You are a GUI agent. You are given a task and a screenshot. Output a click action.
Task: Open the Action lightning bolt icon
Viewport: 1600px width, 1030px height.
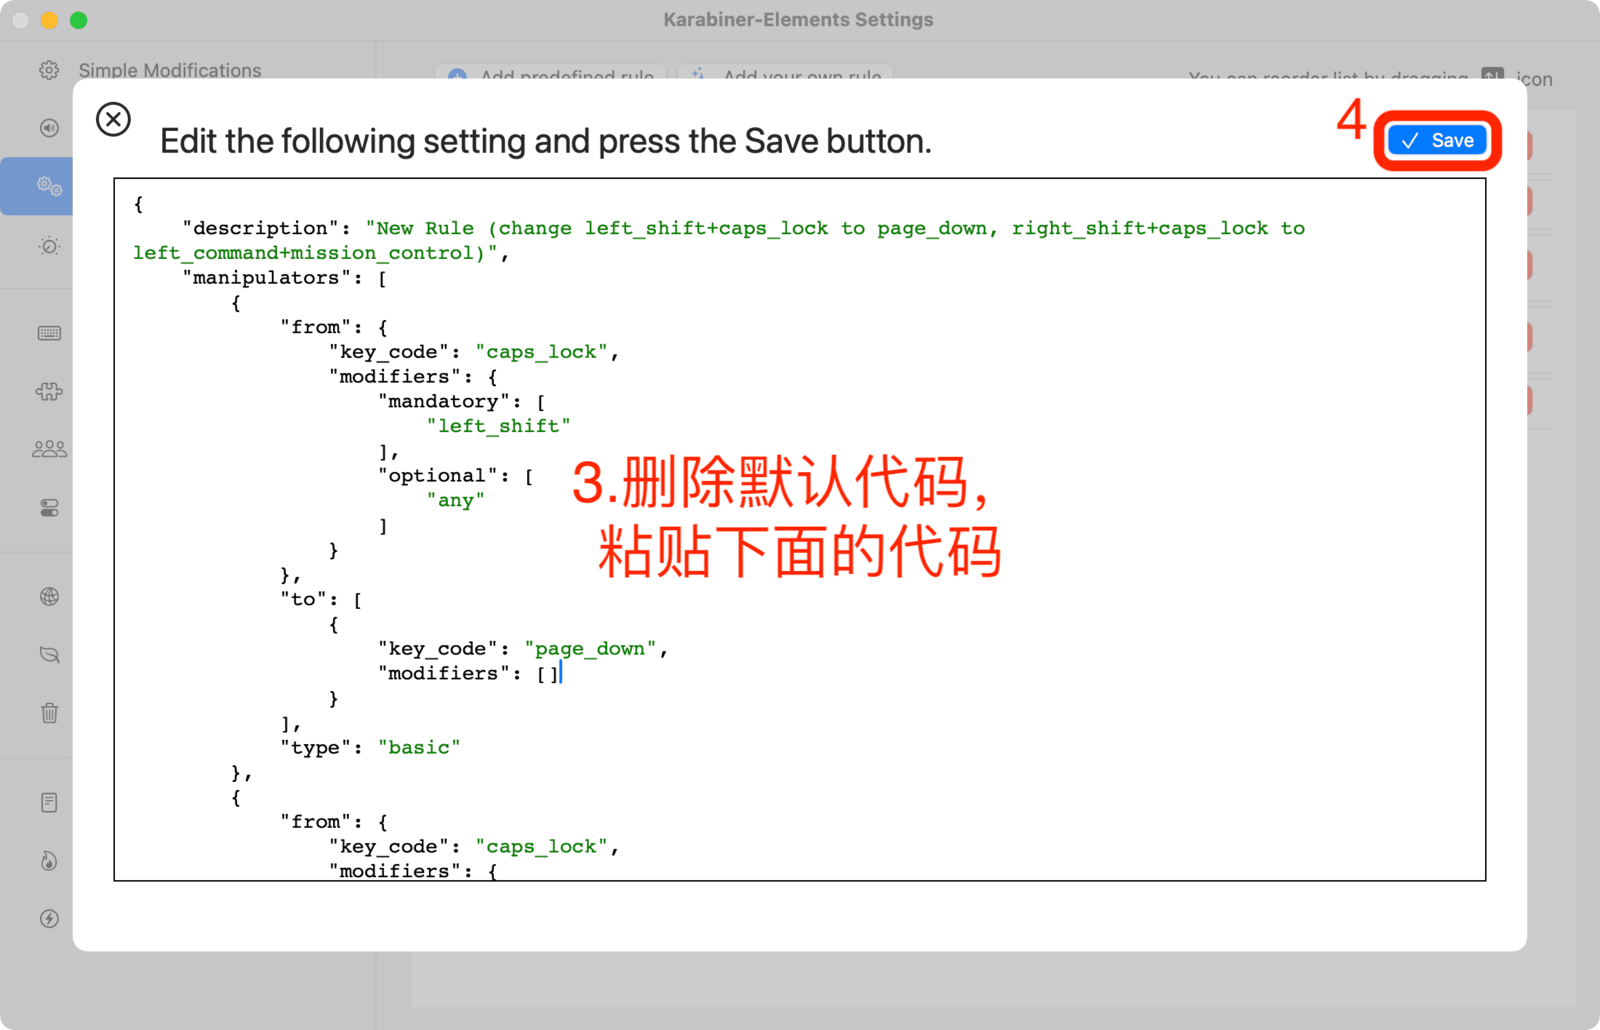click(x=49, y=919)
